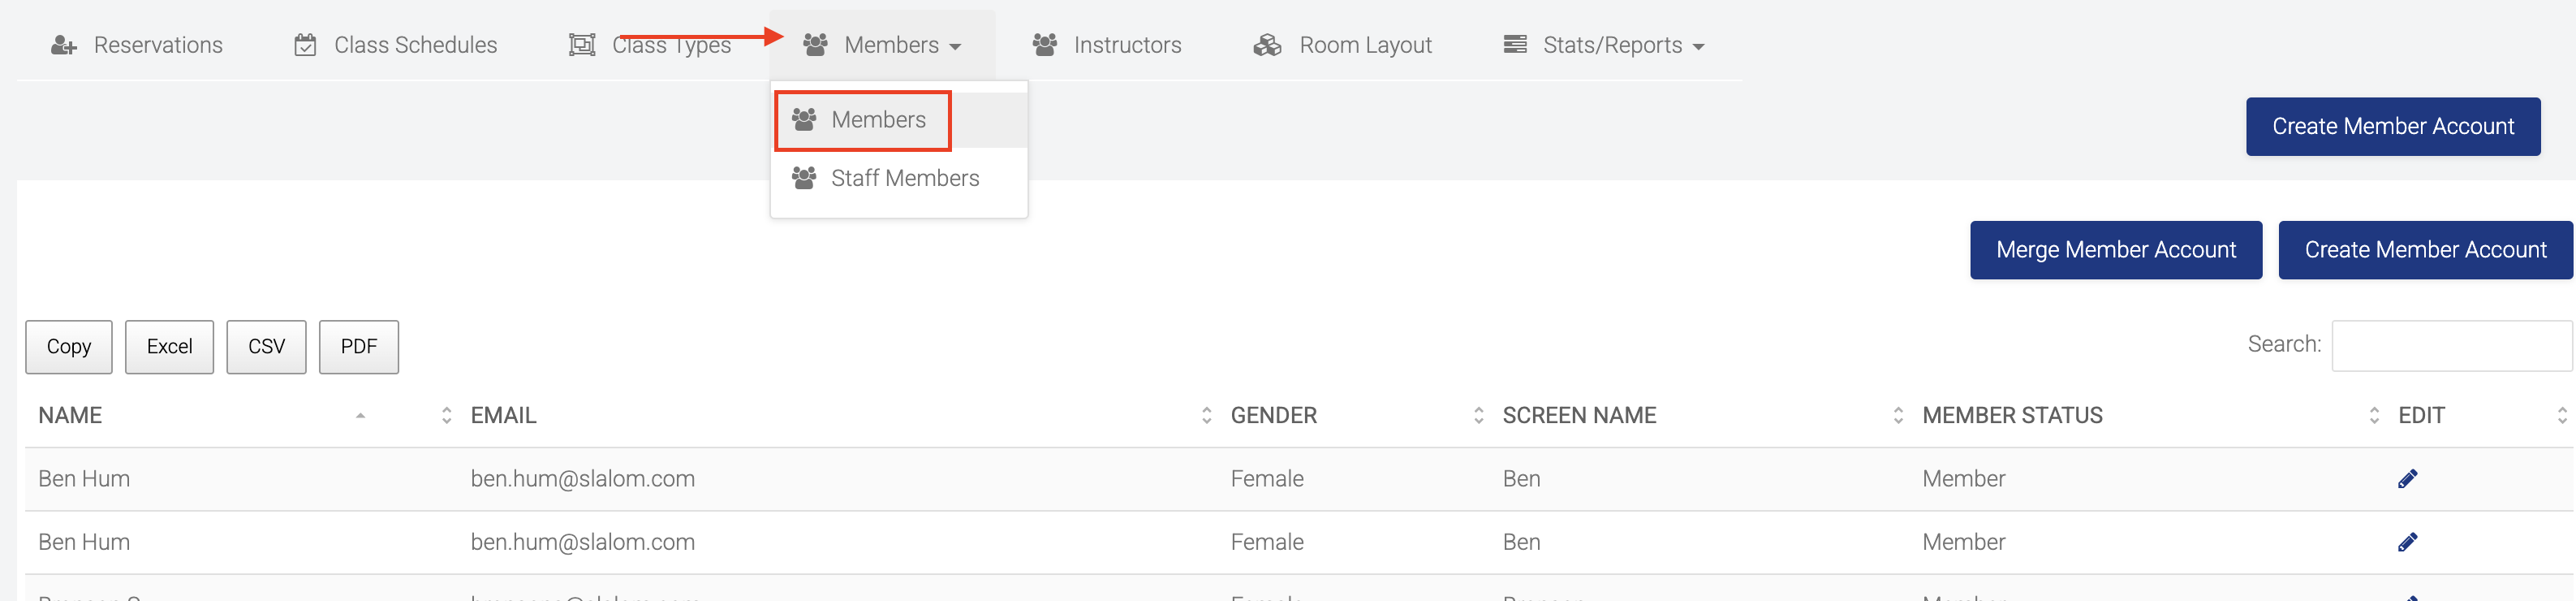Click the Class Schedules calendar icon
Screen dimensions: 2576x601
[x=305, y=45]
